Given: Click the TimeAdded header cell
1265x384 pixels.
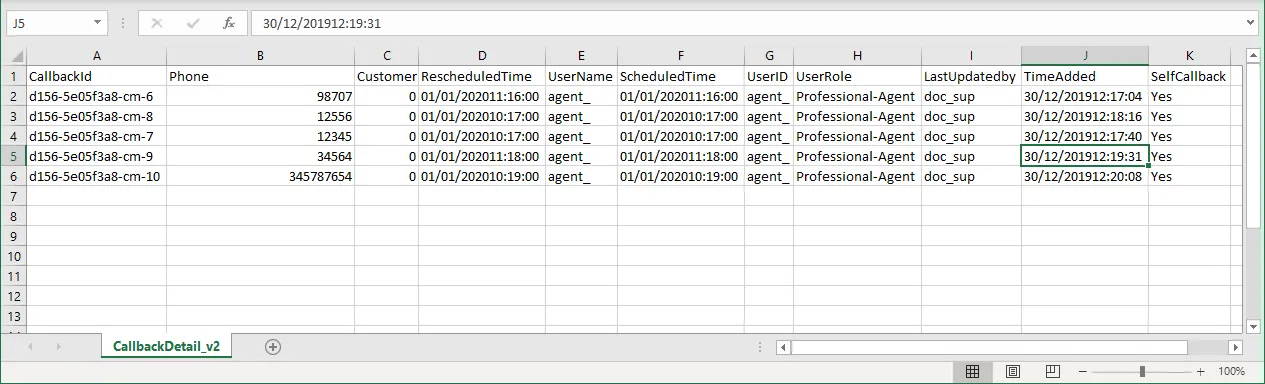Looking at the screenshot, I should tap(1085, 76).
